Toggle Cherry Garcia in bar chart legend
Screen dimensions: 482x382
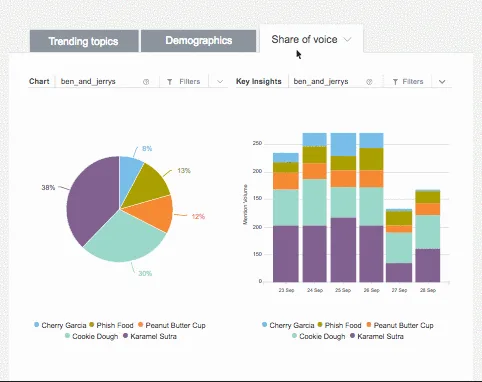tap(288, 325)
